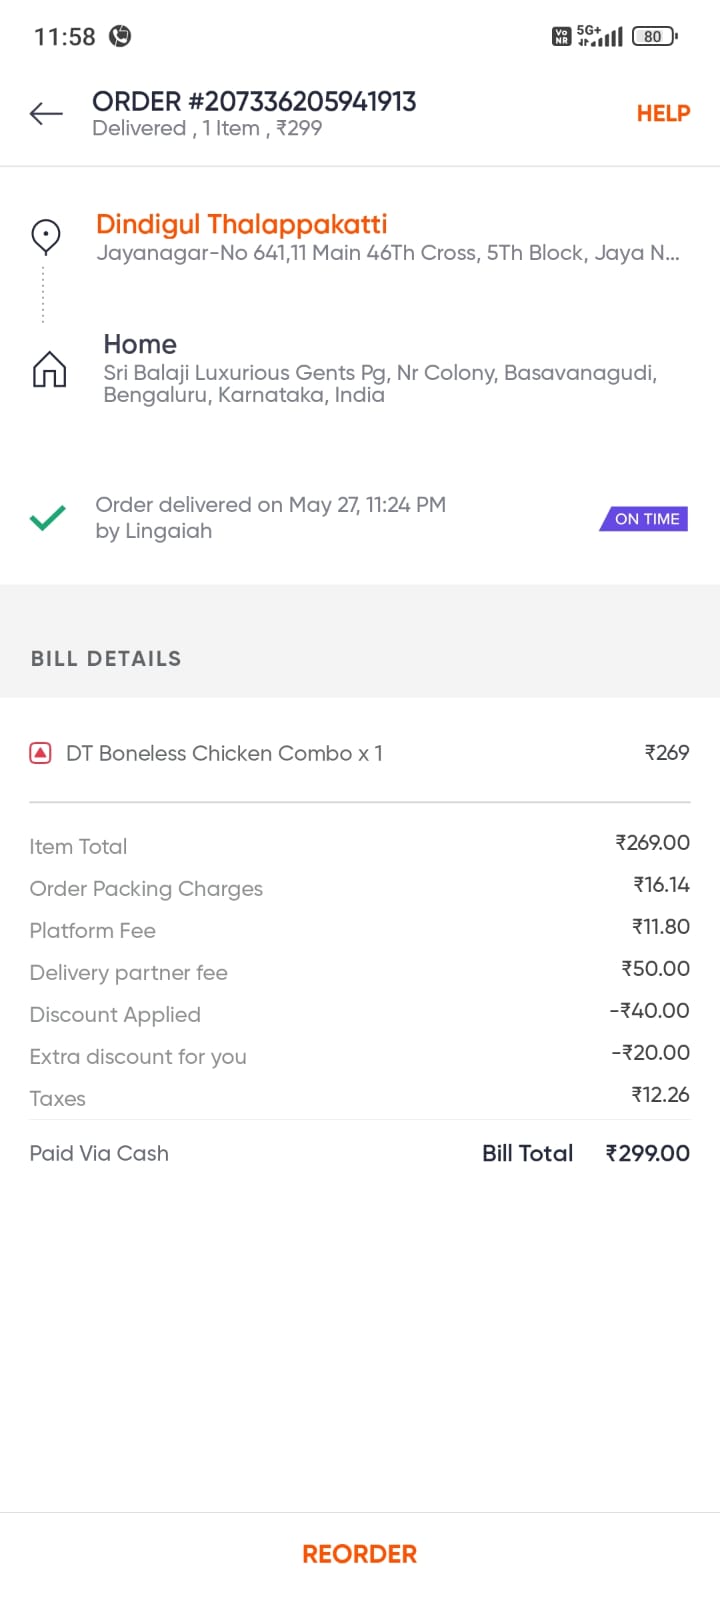The height and width of the screenshot is (1600, 720).
Task: Tap the green delivered checkmark icon
Action: pos(47,518)
